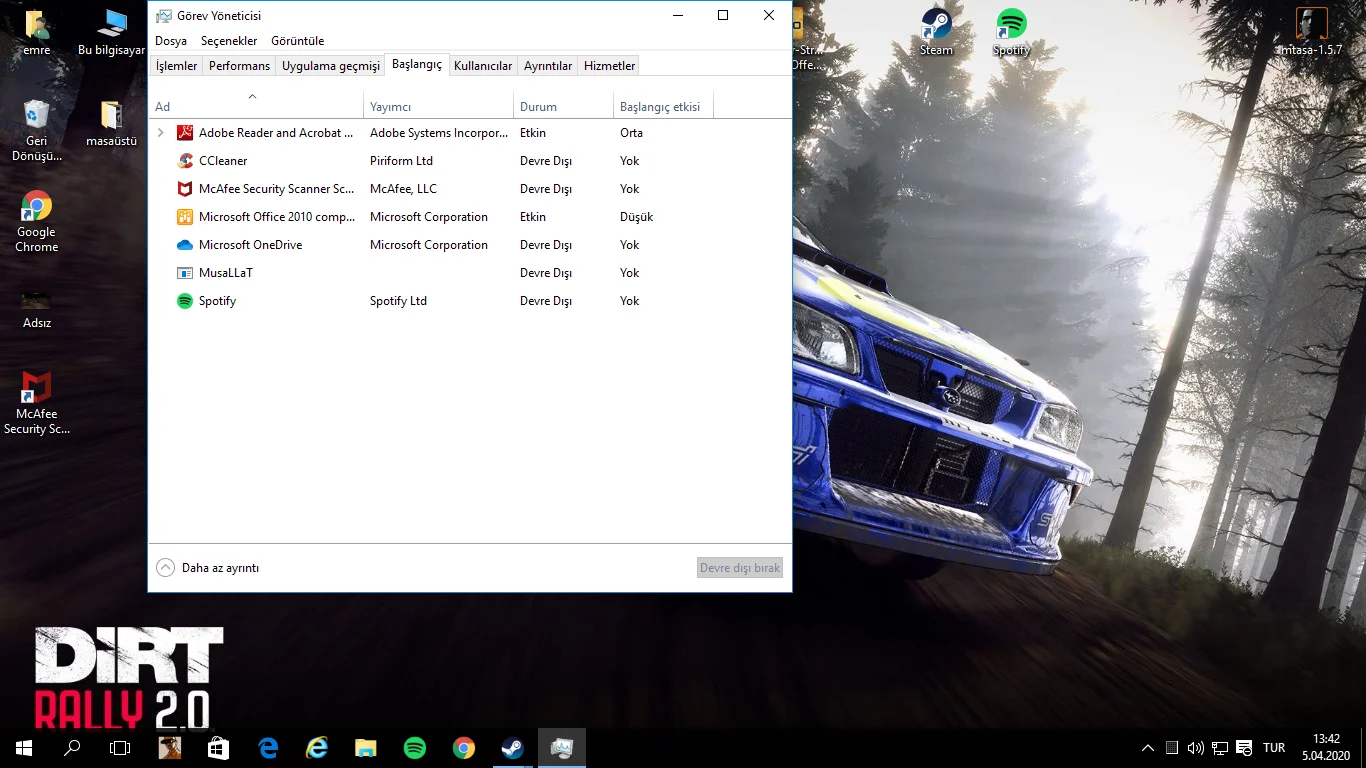Select the Başlangıç tab

[417, 64]
